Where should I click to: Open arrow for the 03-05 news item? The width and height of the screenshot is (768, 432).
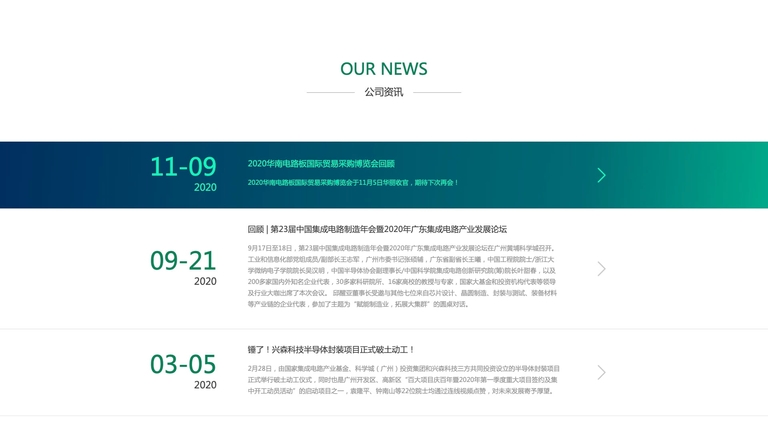[601, 373]
